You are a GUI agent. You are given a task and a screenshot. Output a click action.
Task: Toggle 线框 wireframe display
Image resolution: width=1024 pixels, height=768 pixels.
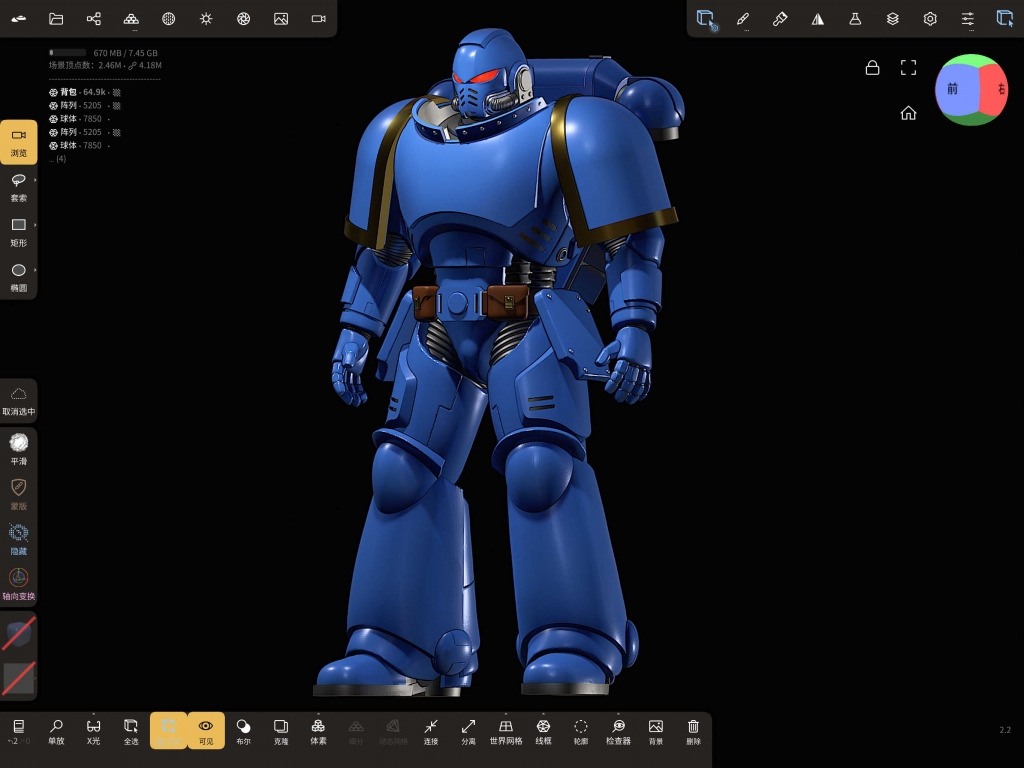(x=543, y=731)
